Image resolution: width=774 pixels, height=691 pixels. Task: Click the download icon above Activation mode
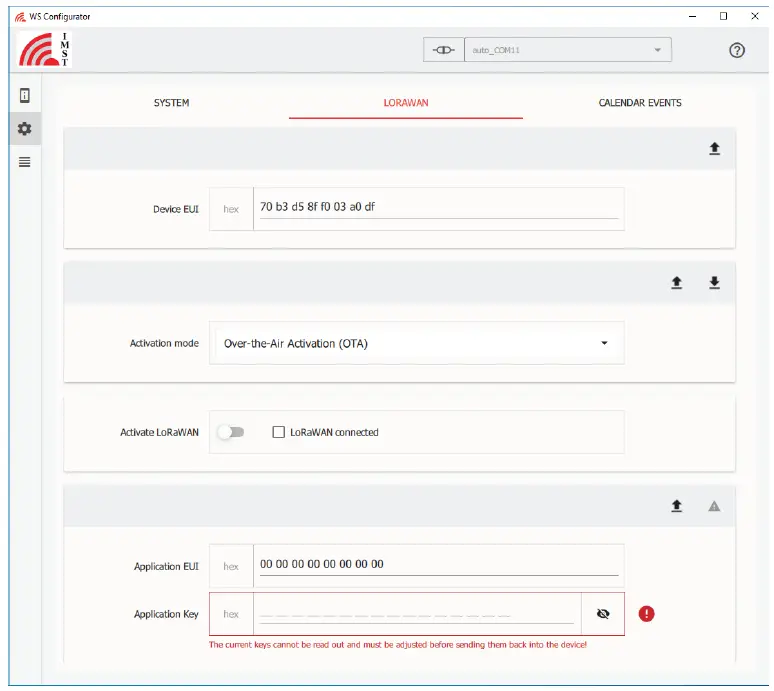point(714,283)
